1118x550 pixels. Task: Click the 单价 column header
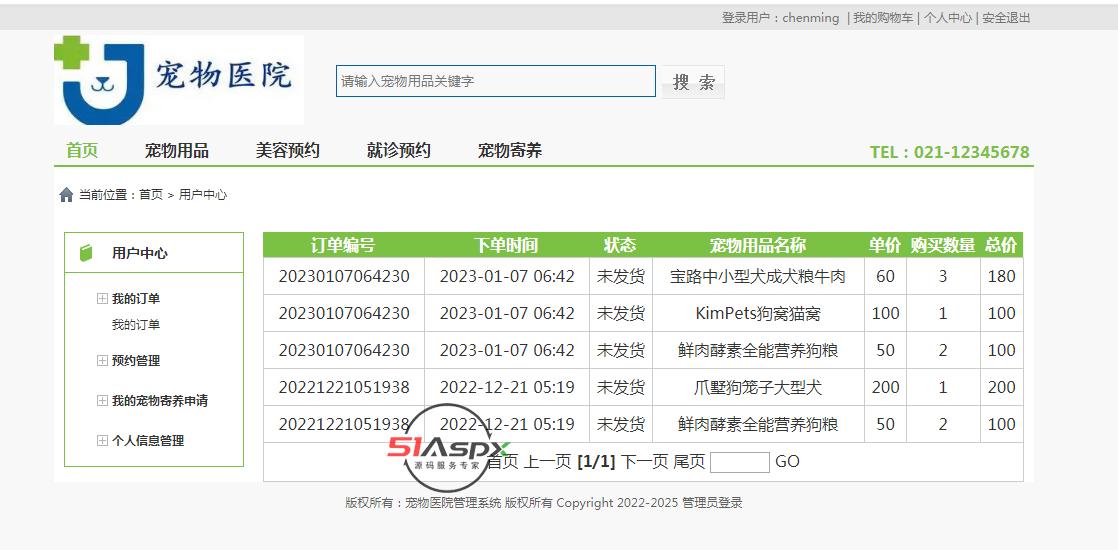(x=885, y=245)
